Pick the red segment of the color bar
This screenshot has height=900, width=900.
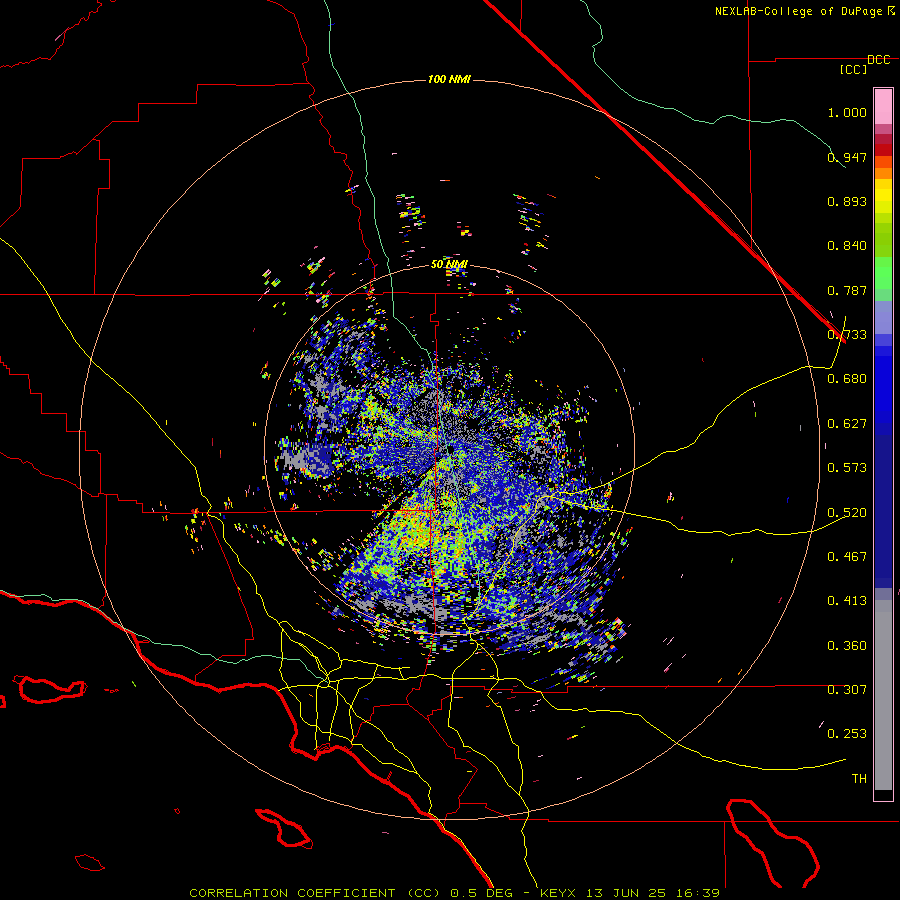pos(883,150)
